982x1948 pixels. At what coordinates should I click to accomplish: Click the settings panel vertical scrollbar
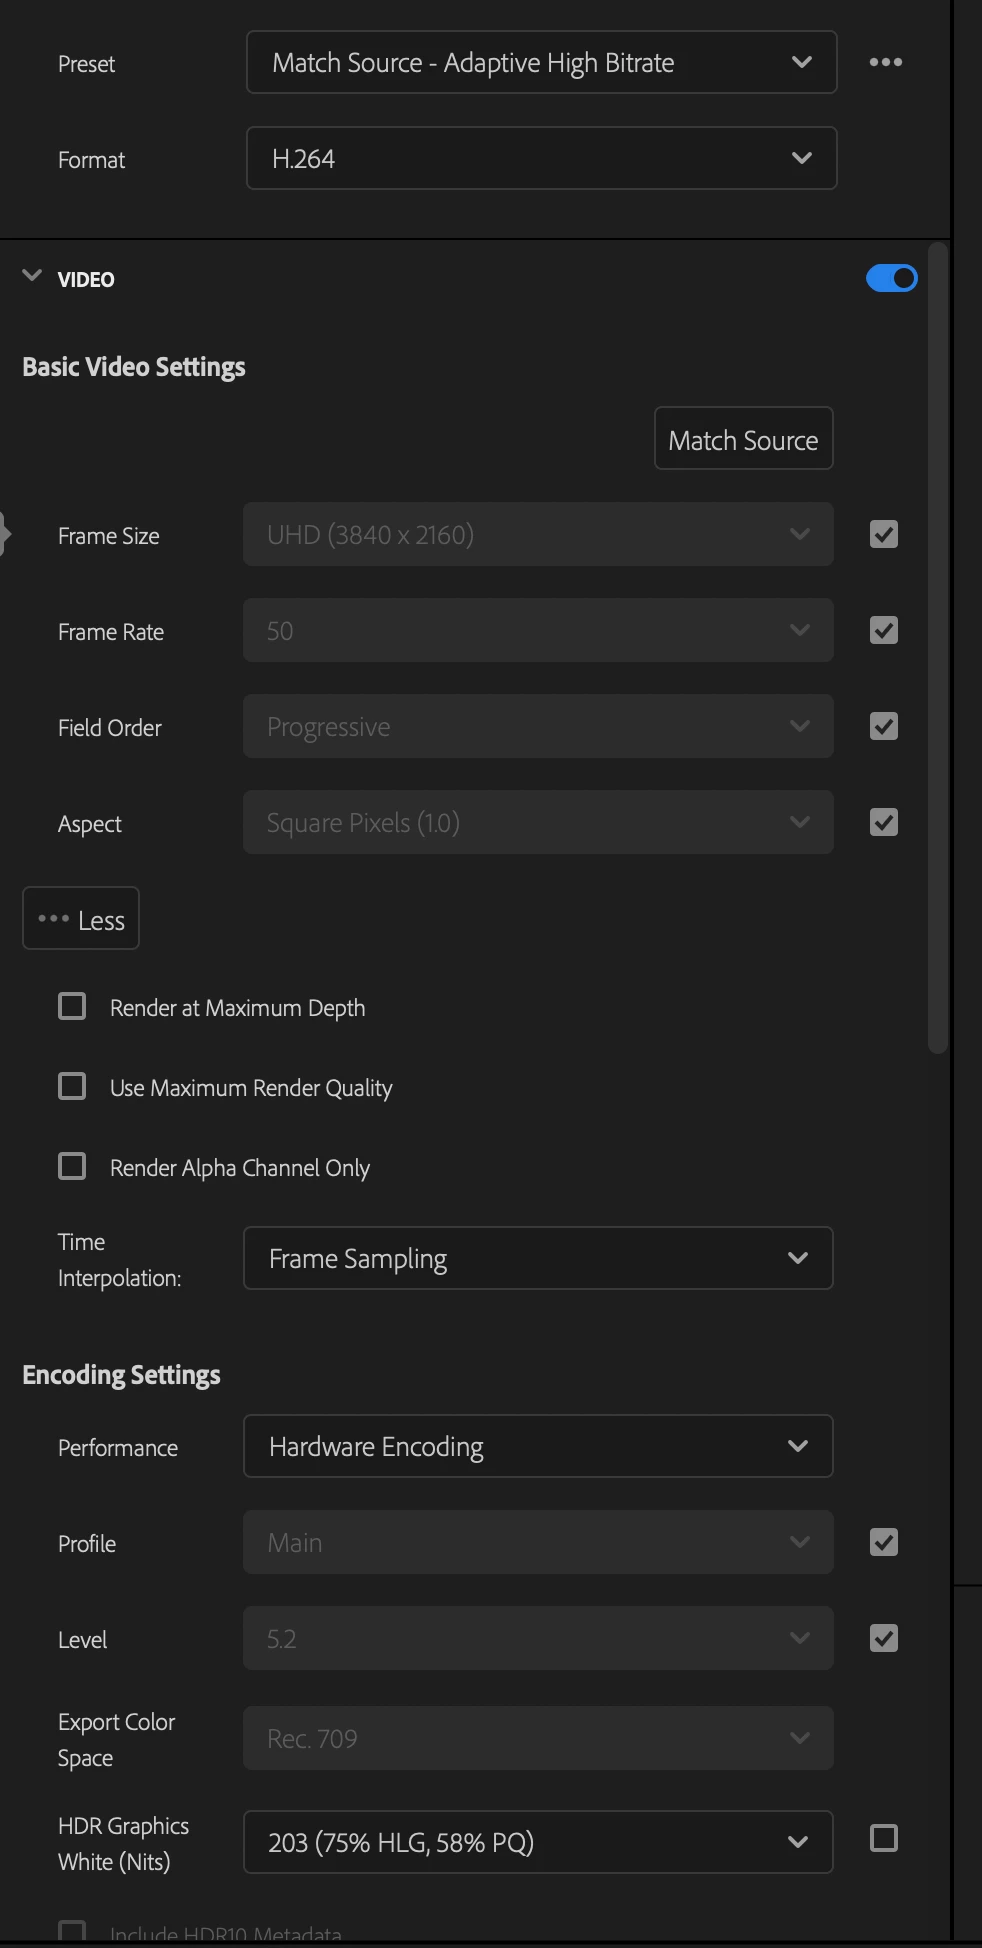coord(937,648)
